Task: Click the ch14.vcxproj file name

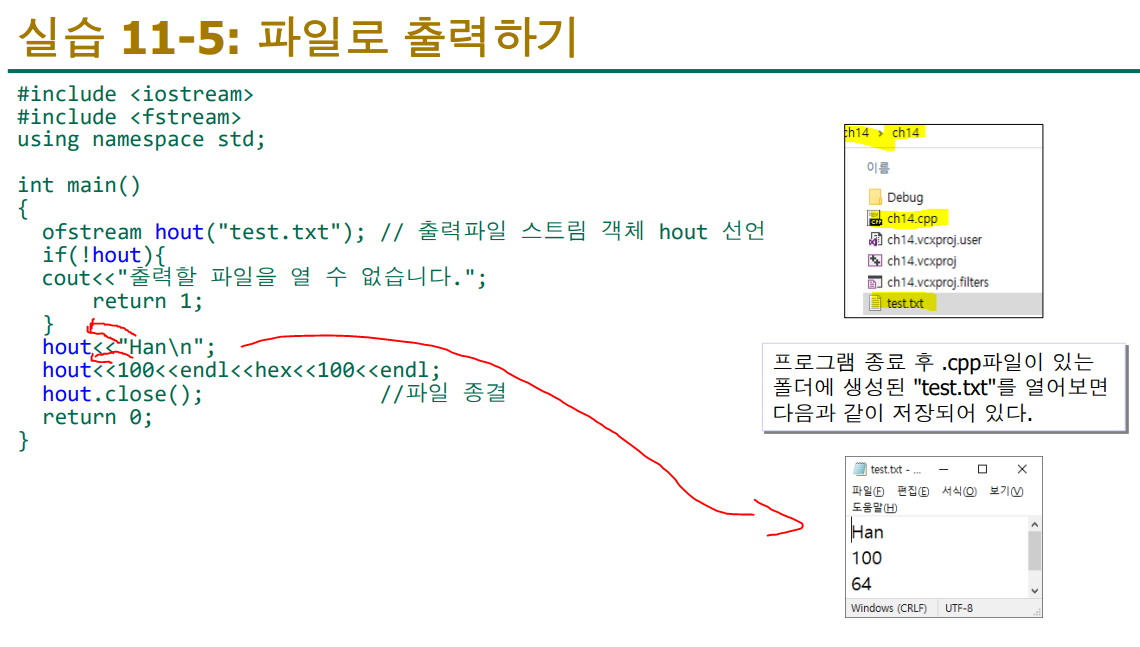Action: pos(921,260)
